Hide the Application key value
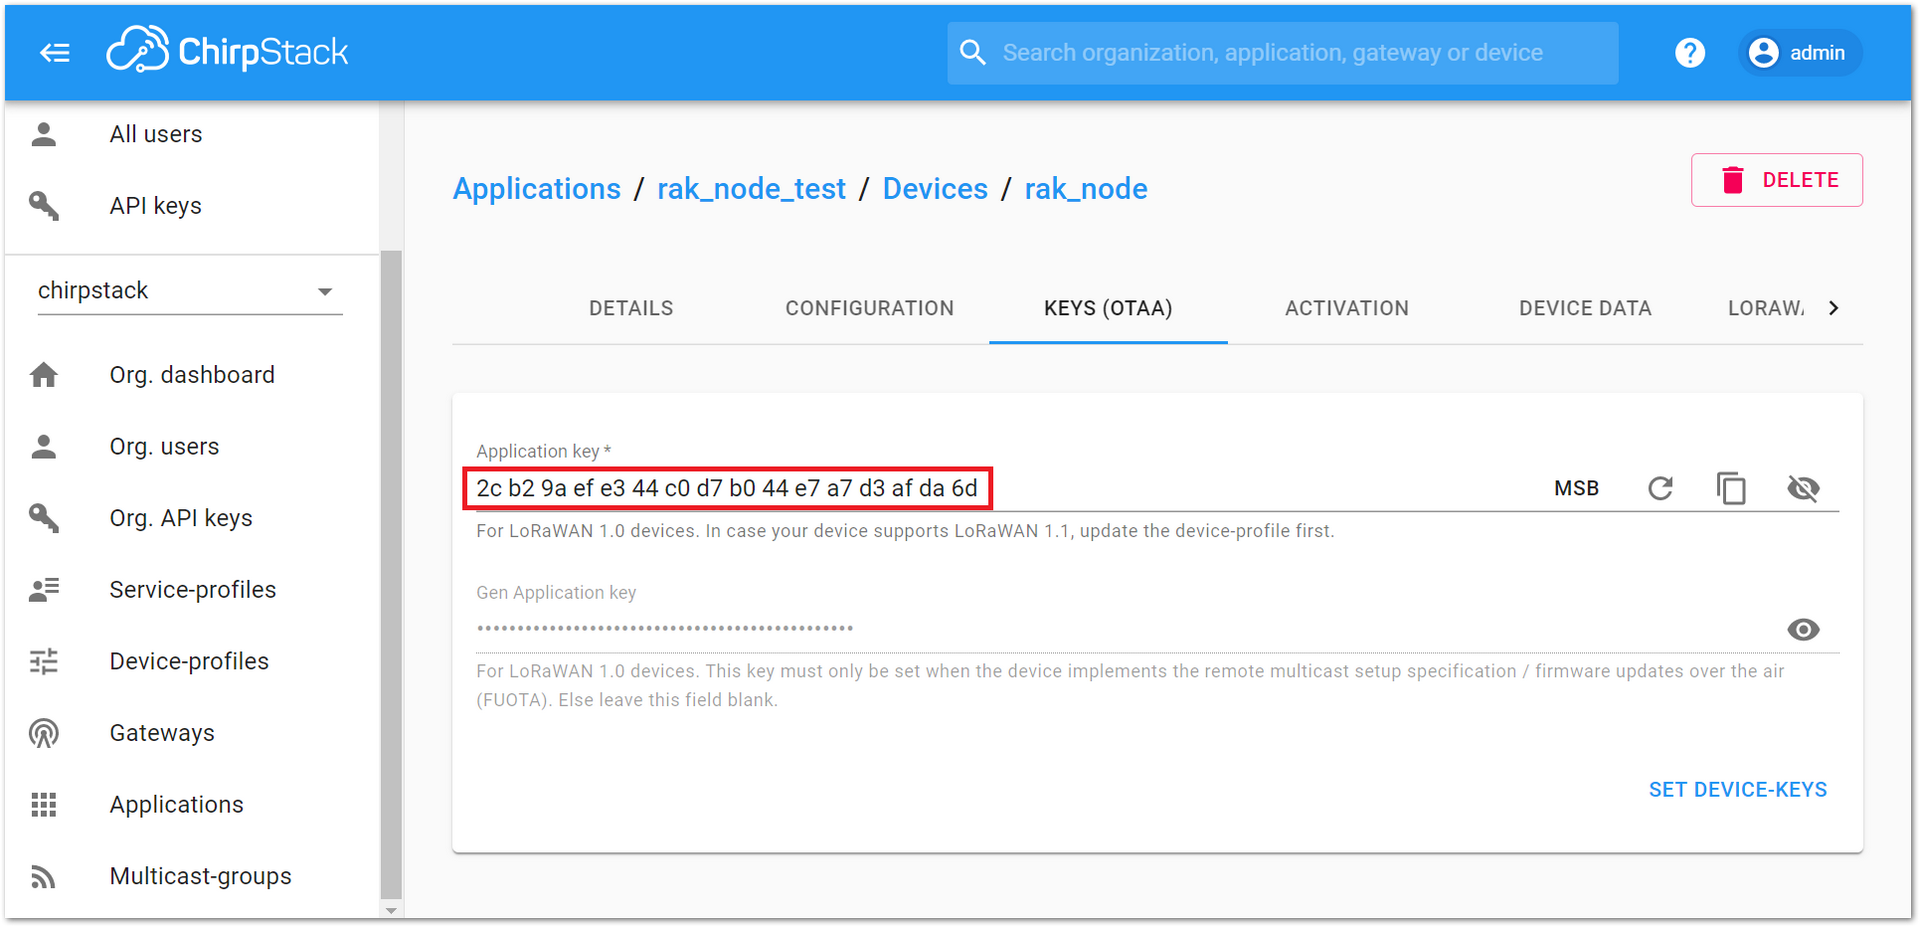Viewport: 1920px width, 927px height. coord(1803,488)
